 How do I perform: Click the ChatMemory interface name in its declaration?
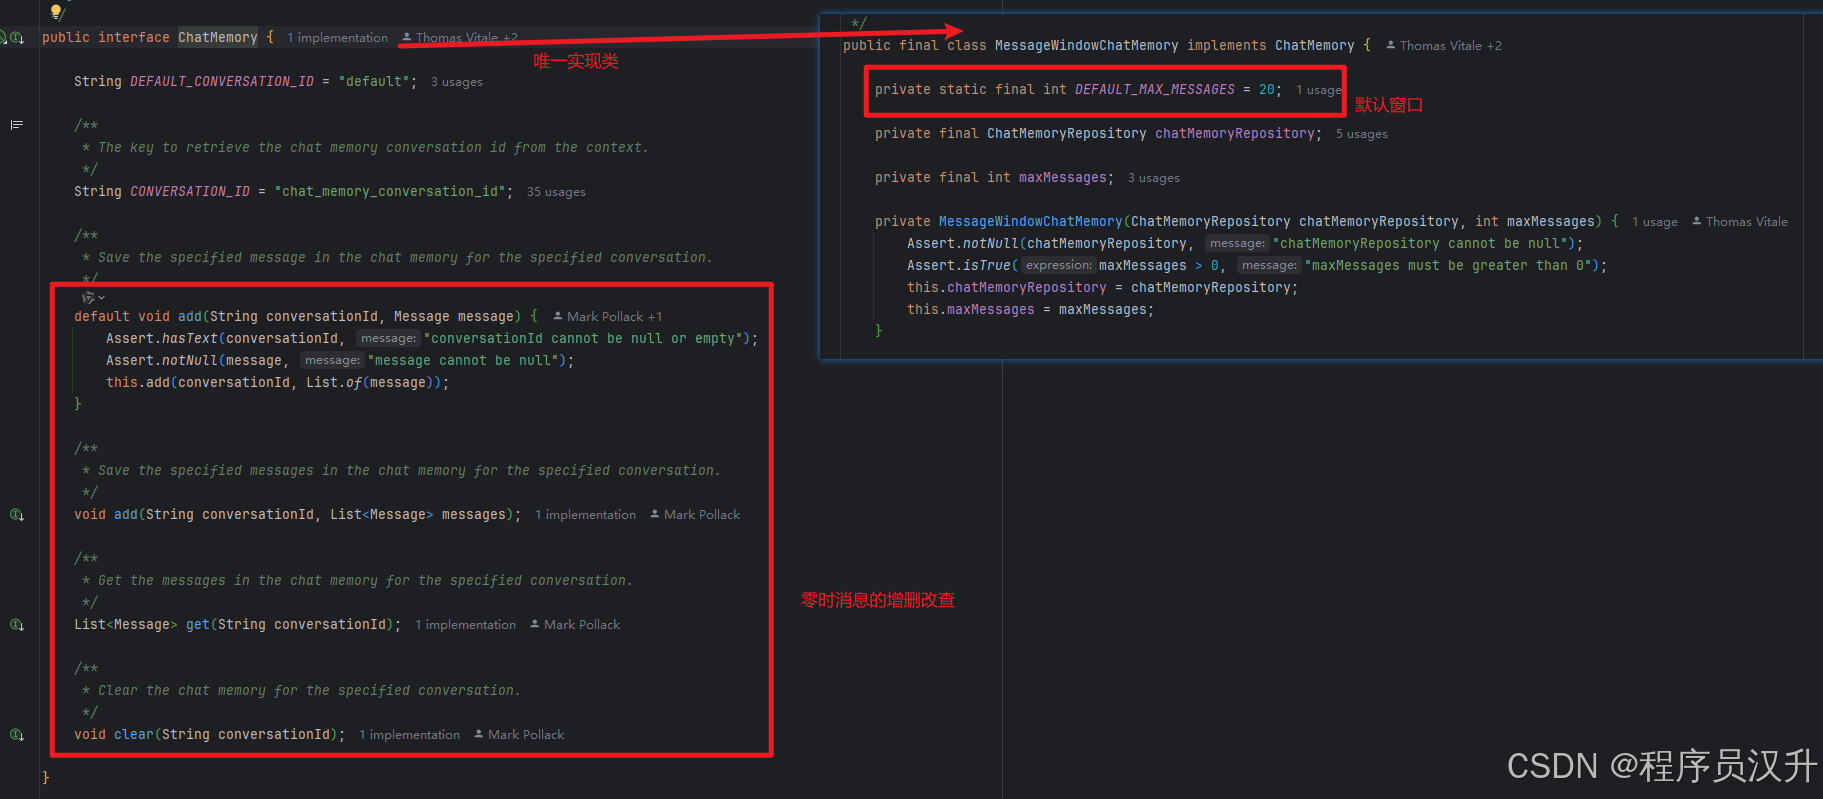click(218, 38)
